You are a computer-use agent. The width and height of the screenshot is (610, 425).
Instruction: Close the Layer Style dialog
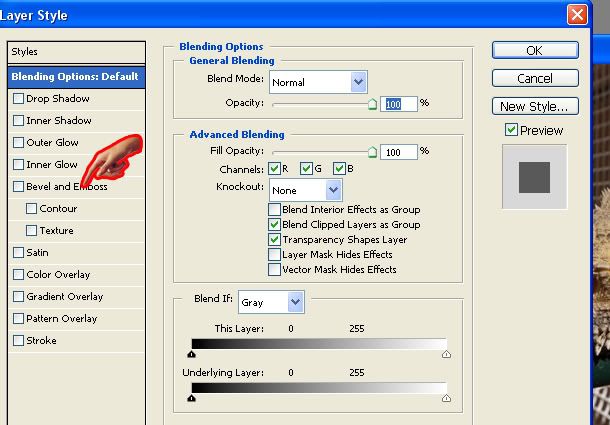pyautogui.click(x=577, y=15)
